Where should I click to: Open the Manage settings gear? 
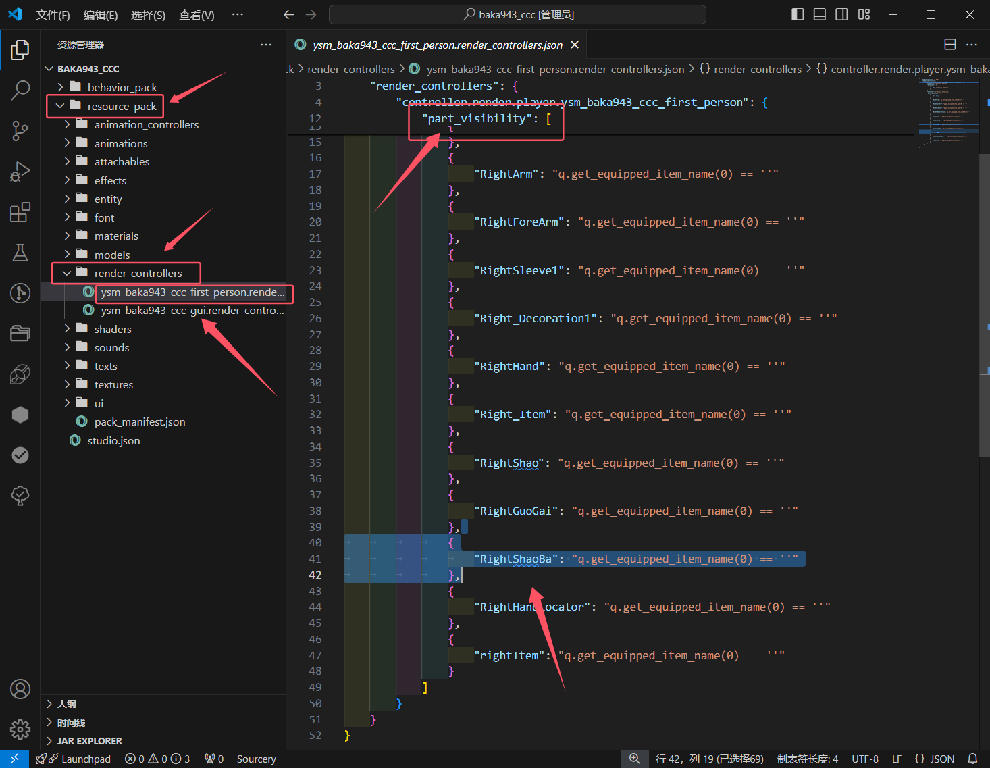[20, 728]
